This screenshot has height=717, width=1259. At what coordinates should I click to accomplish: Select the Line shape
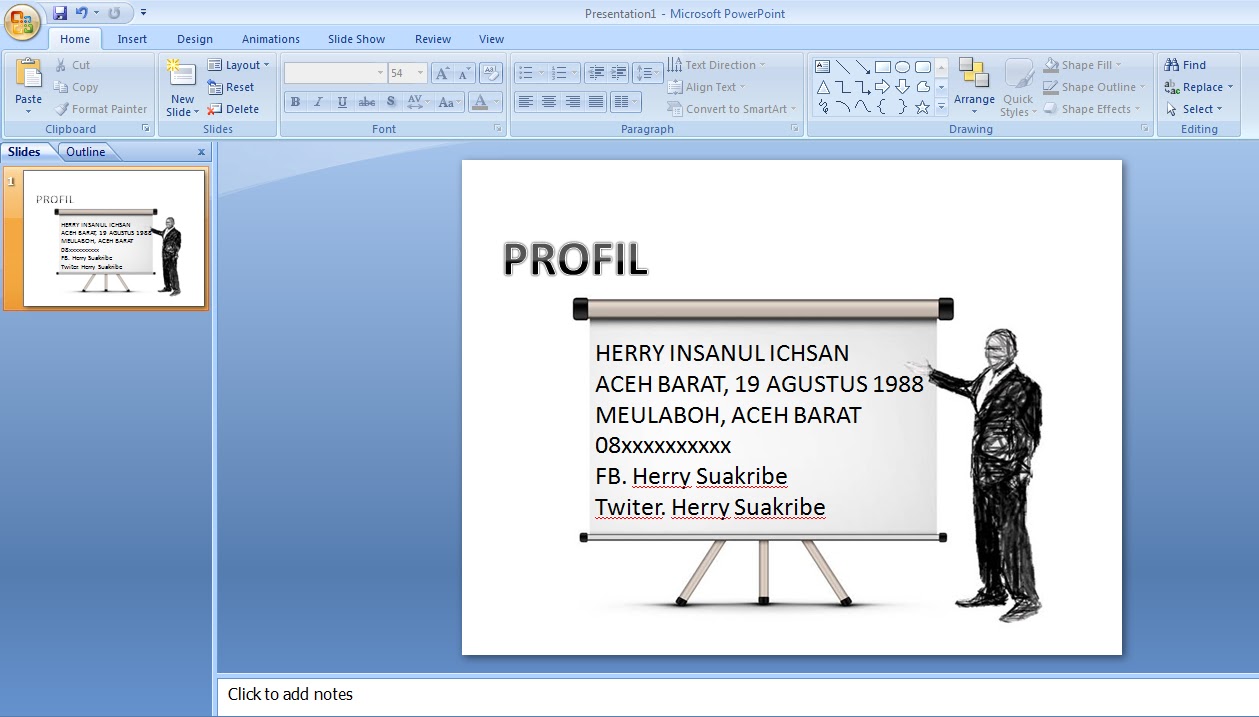(843, 67)
